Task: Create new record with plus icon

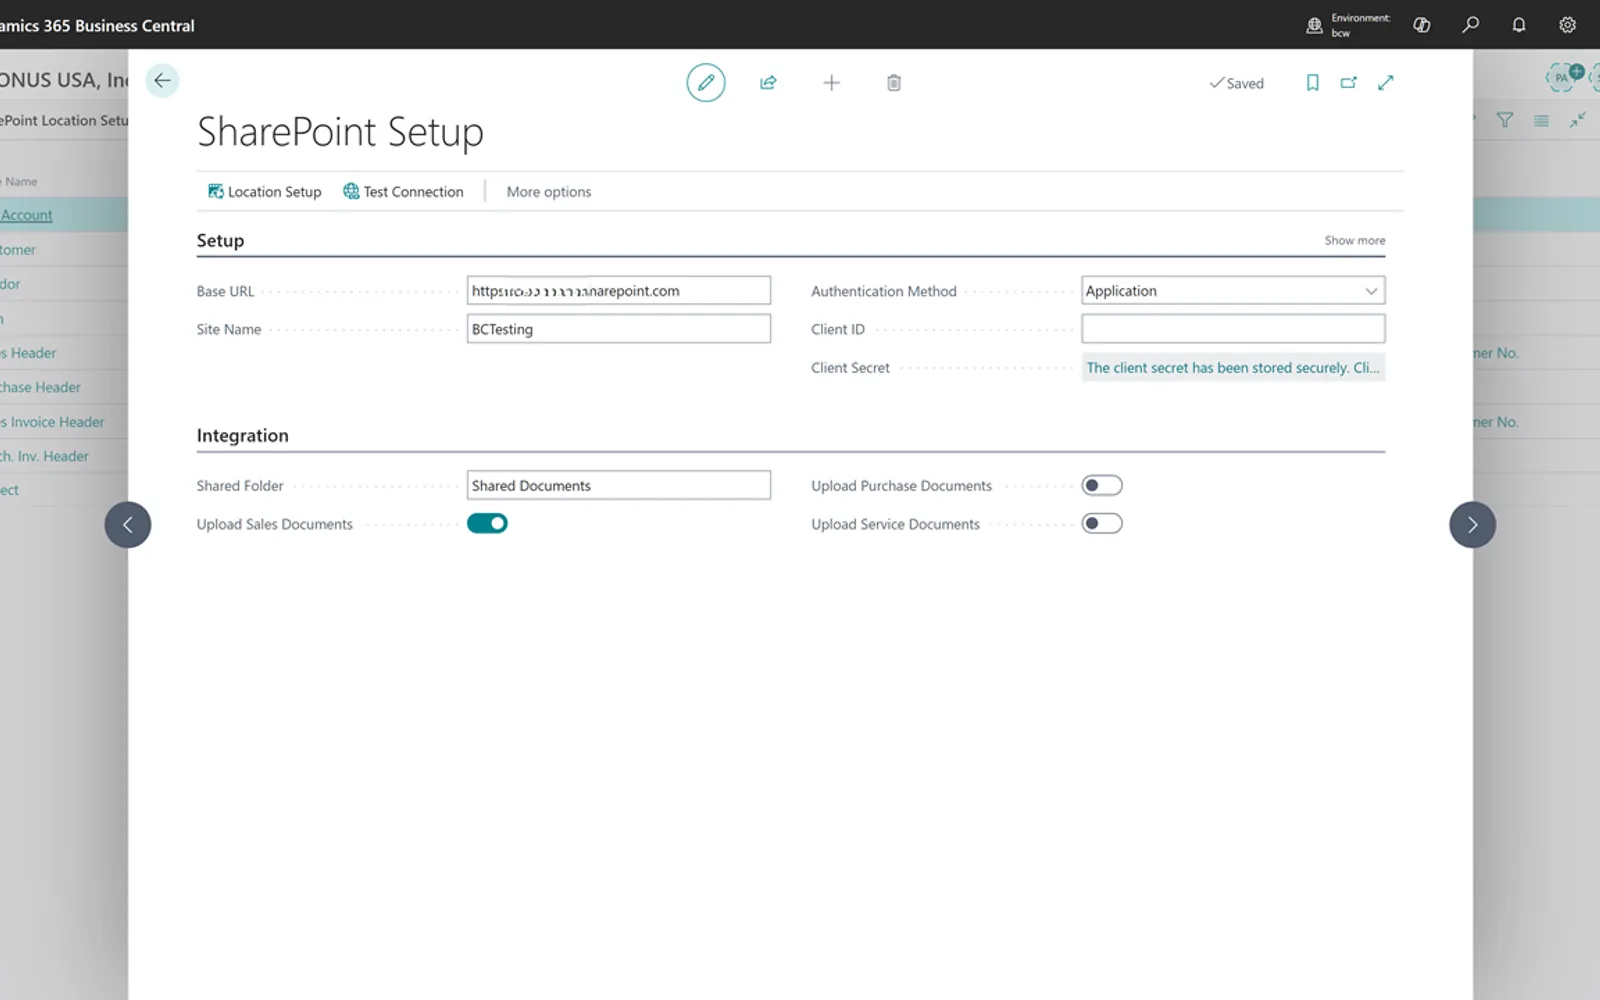Action: tap(831, 83)
